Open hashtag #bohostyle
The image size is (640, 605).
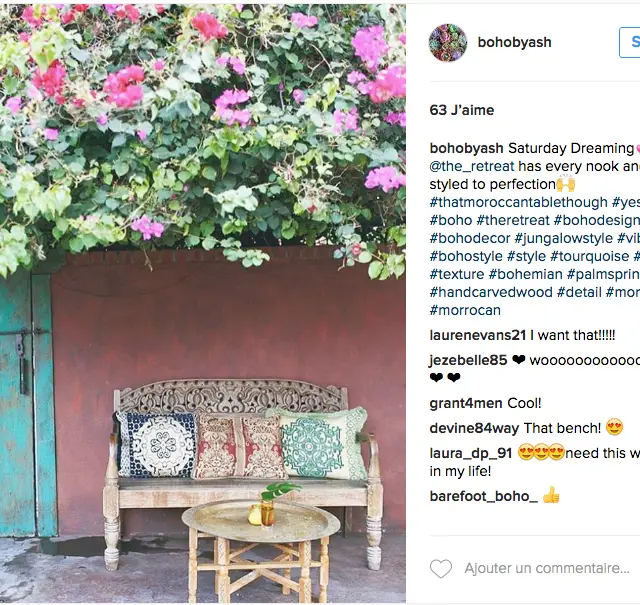pyautogui.click(x=466, y=256)
